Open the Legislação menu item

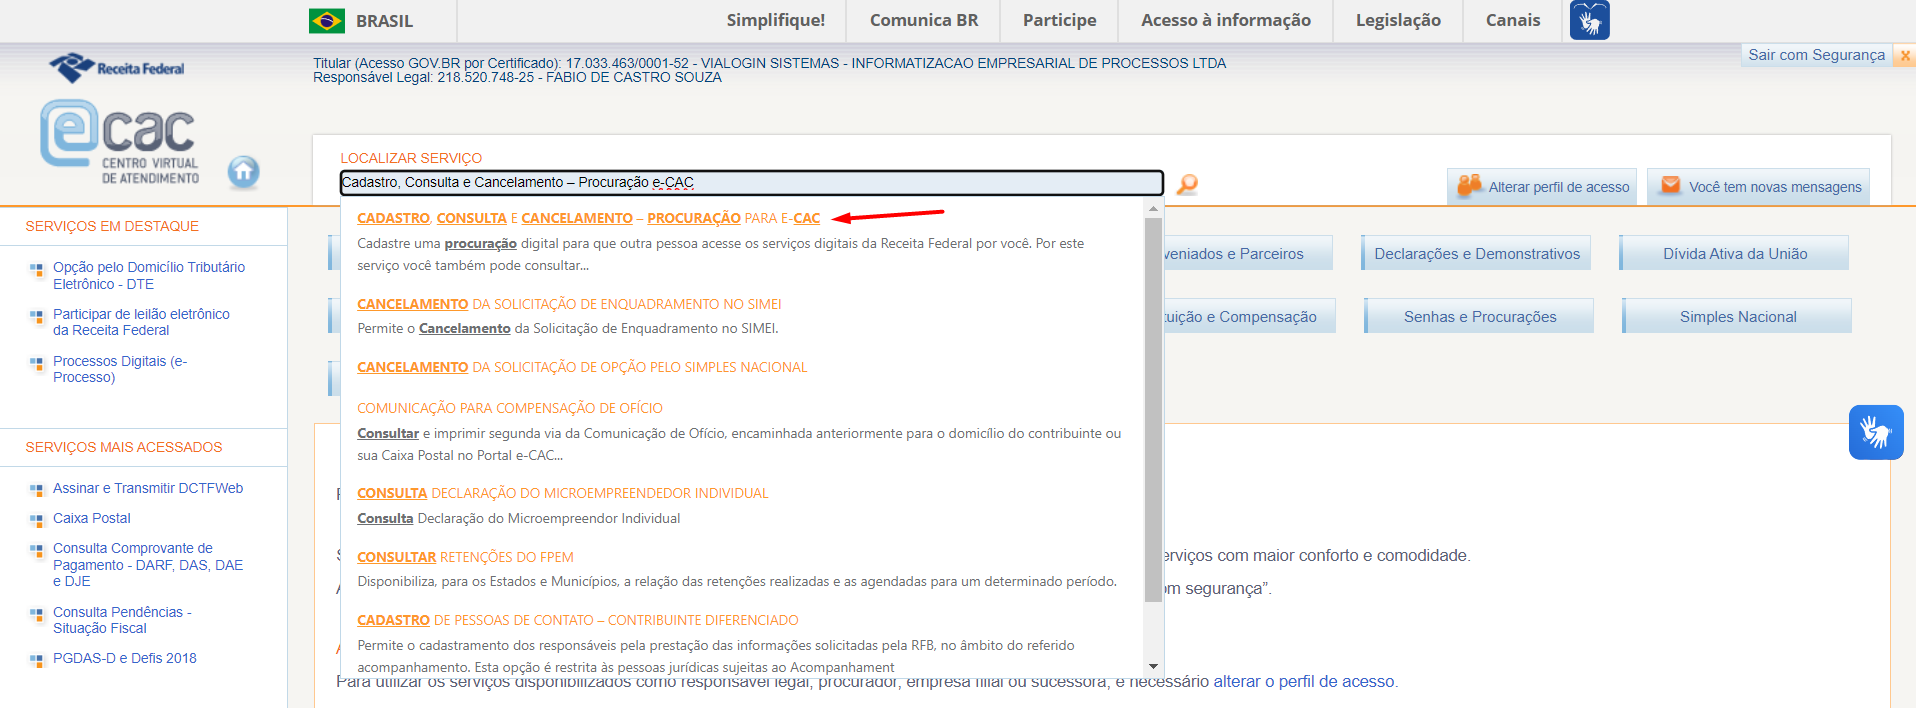tap(1398, 20)
